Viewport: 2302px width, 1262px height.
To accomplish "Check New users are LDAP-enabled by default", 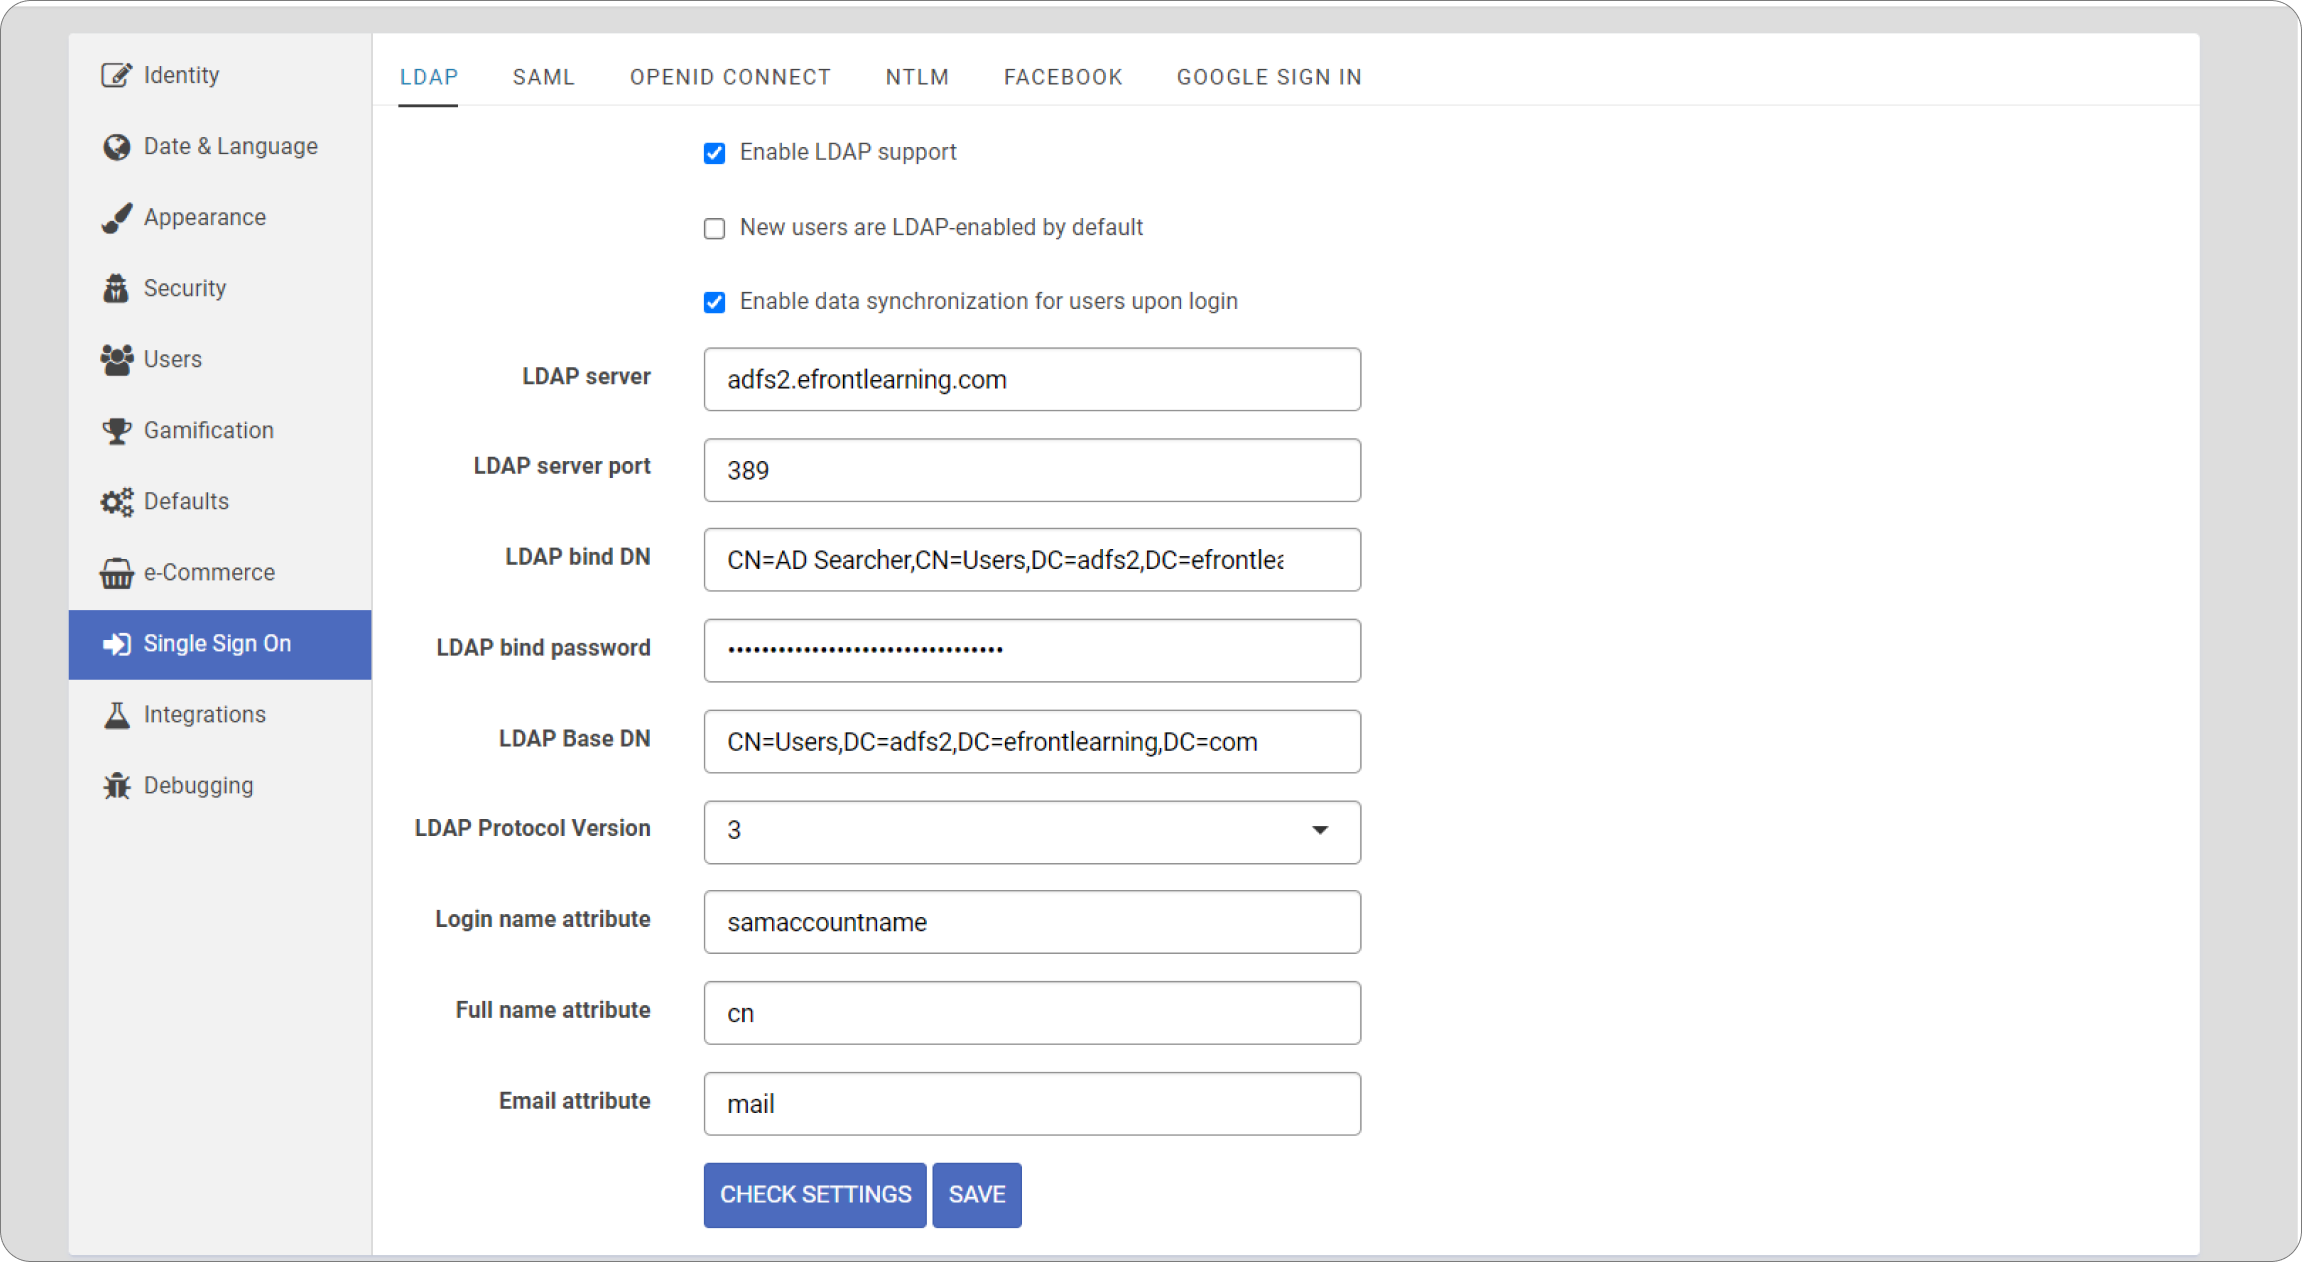I will (714, 228).
